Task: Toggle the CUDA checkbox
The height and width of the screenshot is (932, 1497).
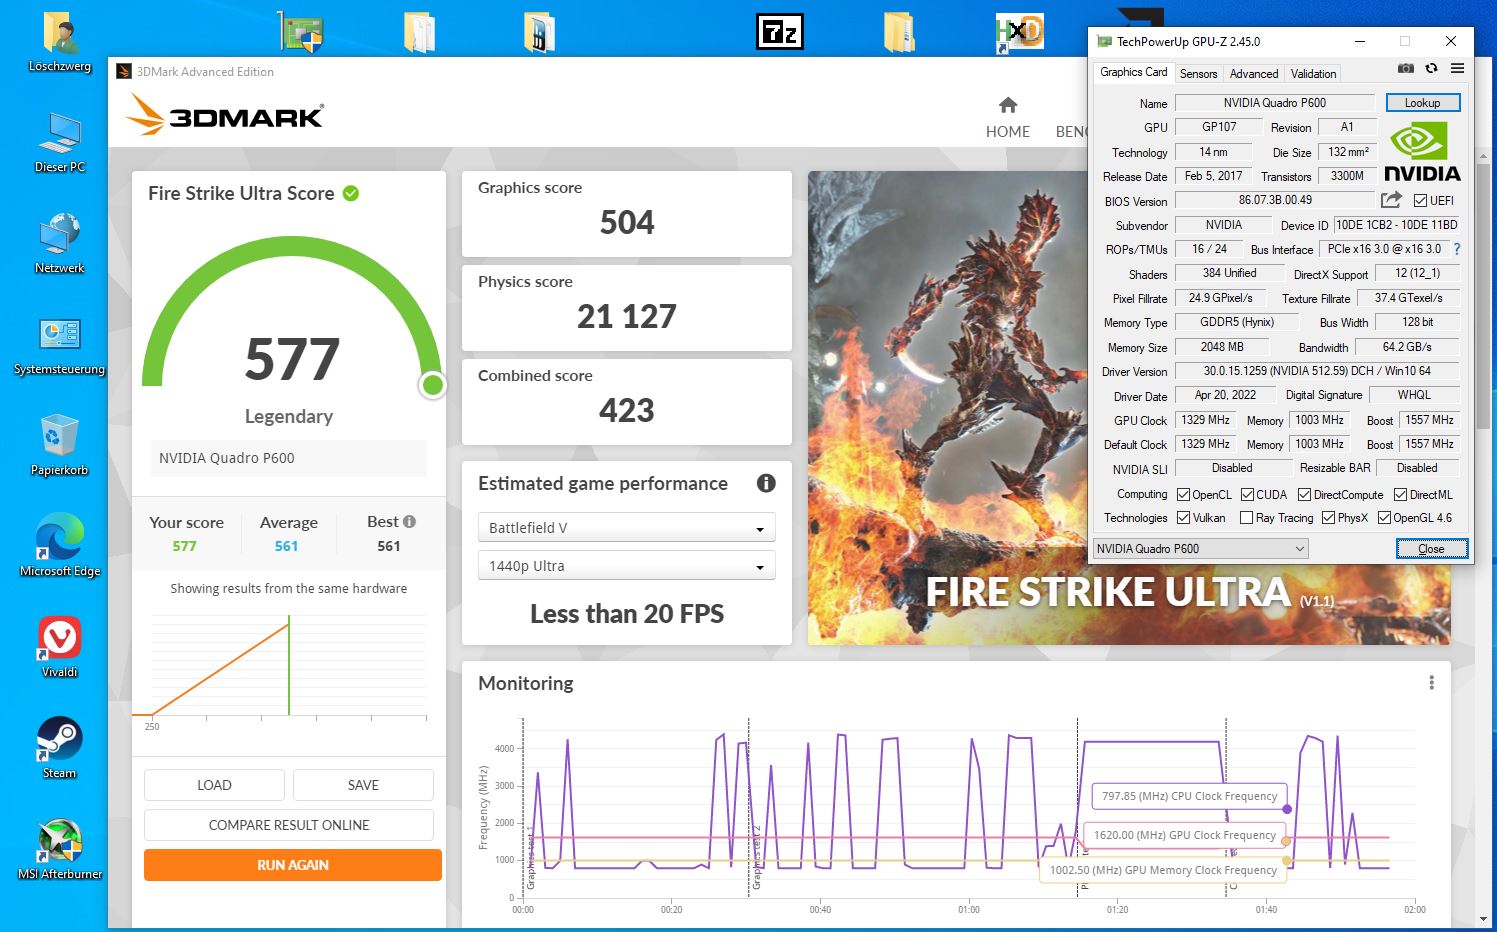Action: [1247, 494]
